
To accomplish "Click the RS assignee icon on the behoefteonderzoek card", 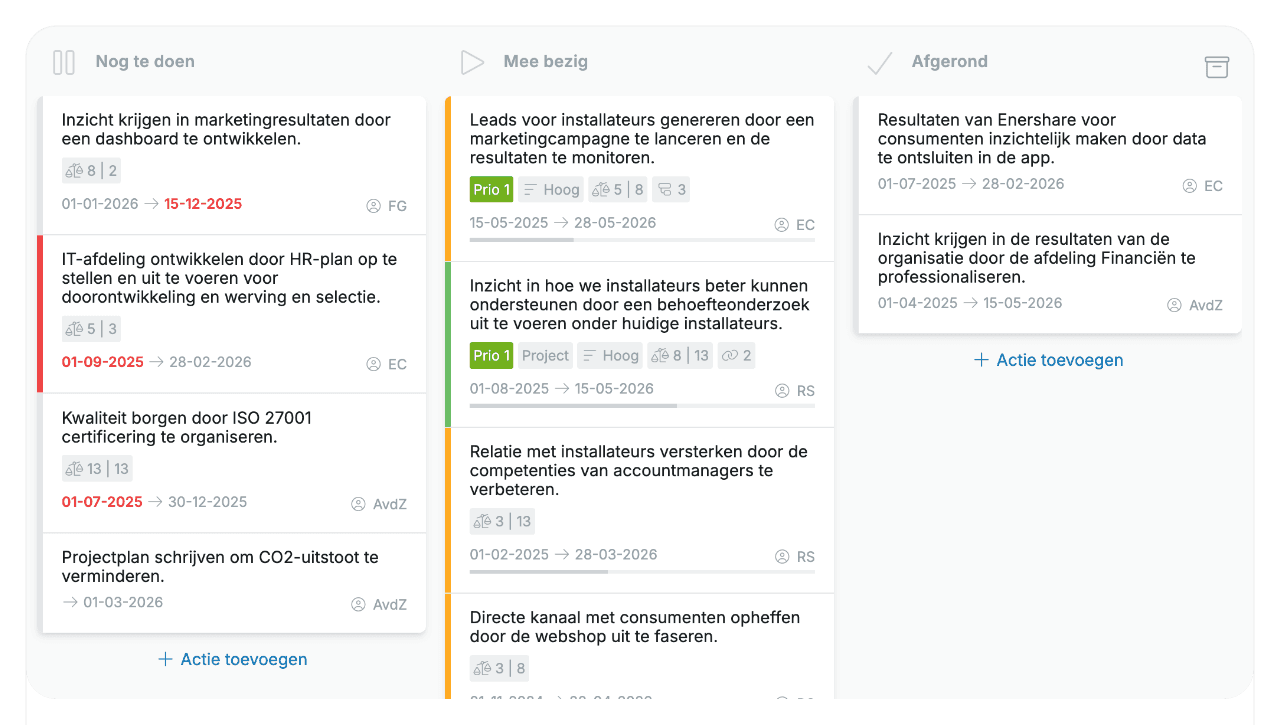I will pyautogui.click(x=782, y=391).
